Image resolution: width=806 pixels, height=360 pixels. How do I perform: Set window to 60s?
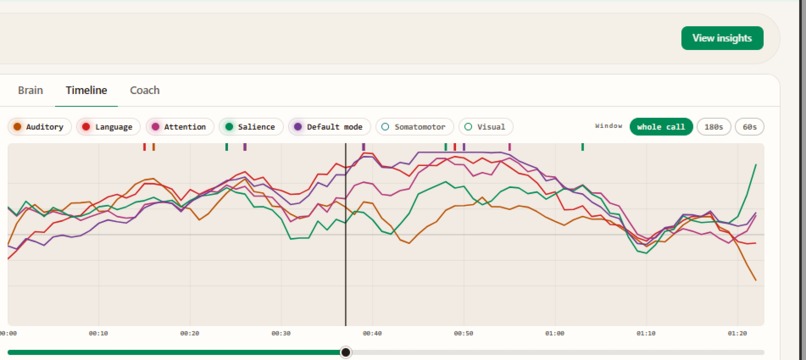pyautogui.click(x=749, y=127)
